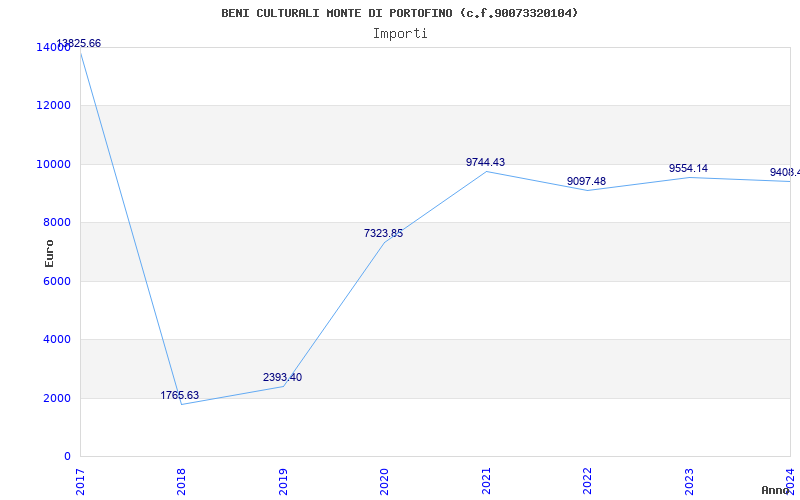Select the 2393.40 data point label
Viewport: 800px width, 500px height.
[x=282, y=378]
